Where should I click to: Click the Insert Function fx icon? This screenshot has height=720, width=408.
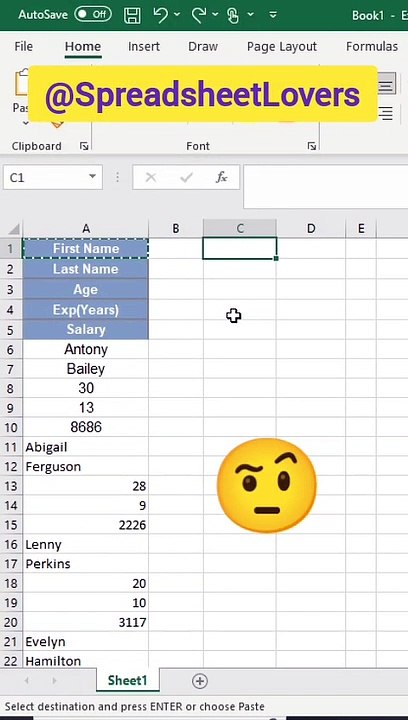point(221,177)
